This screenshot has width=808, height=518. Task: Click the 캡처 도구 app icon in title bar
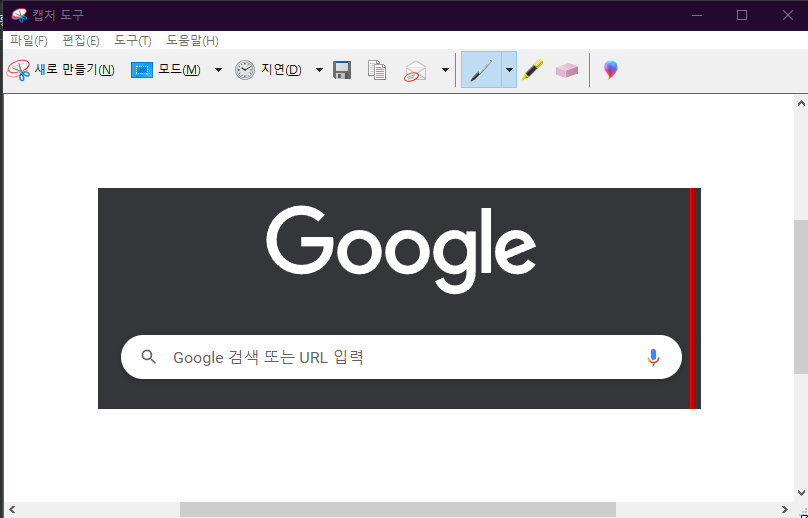[19, 15]
